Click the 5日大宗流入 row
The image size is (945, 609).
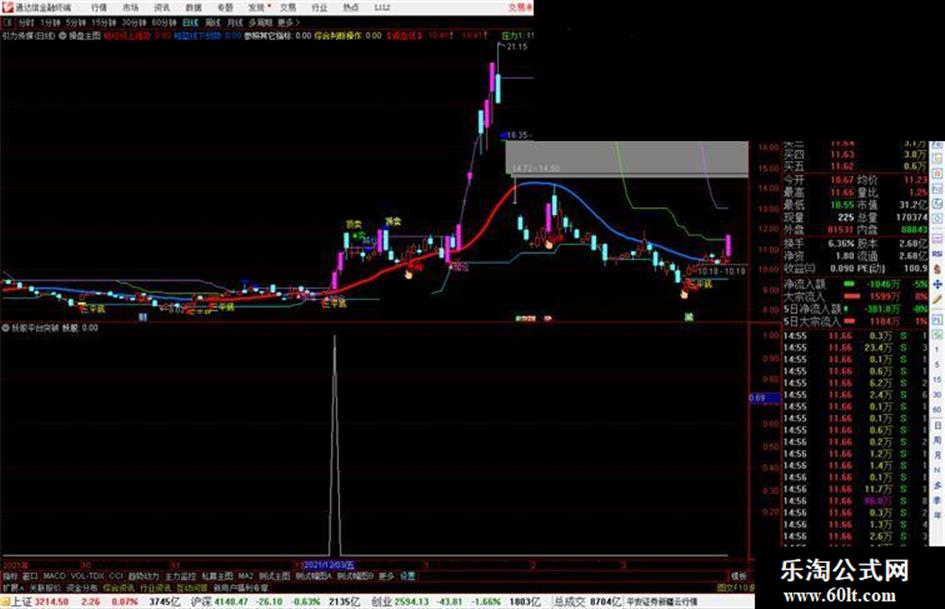click(855, 321)
